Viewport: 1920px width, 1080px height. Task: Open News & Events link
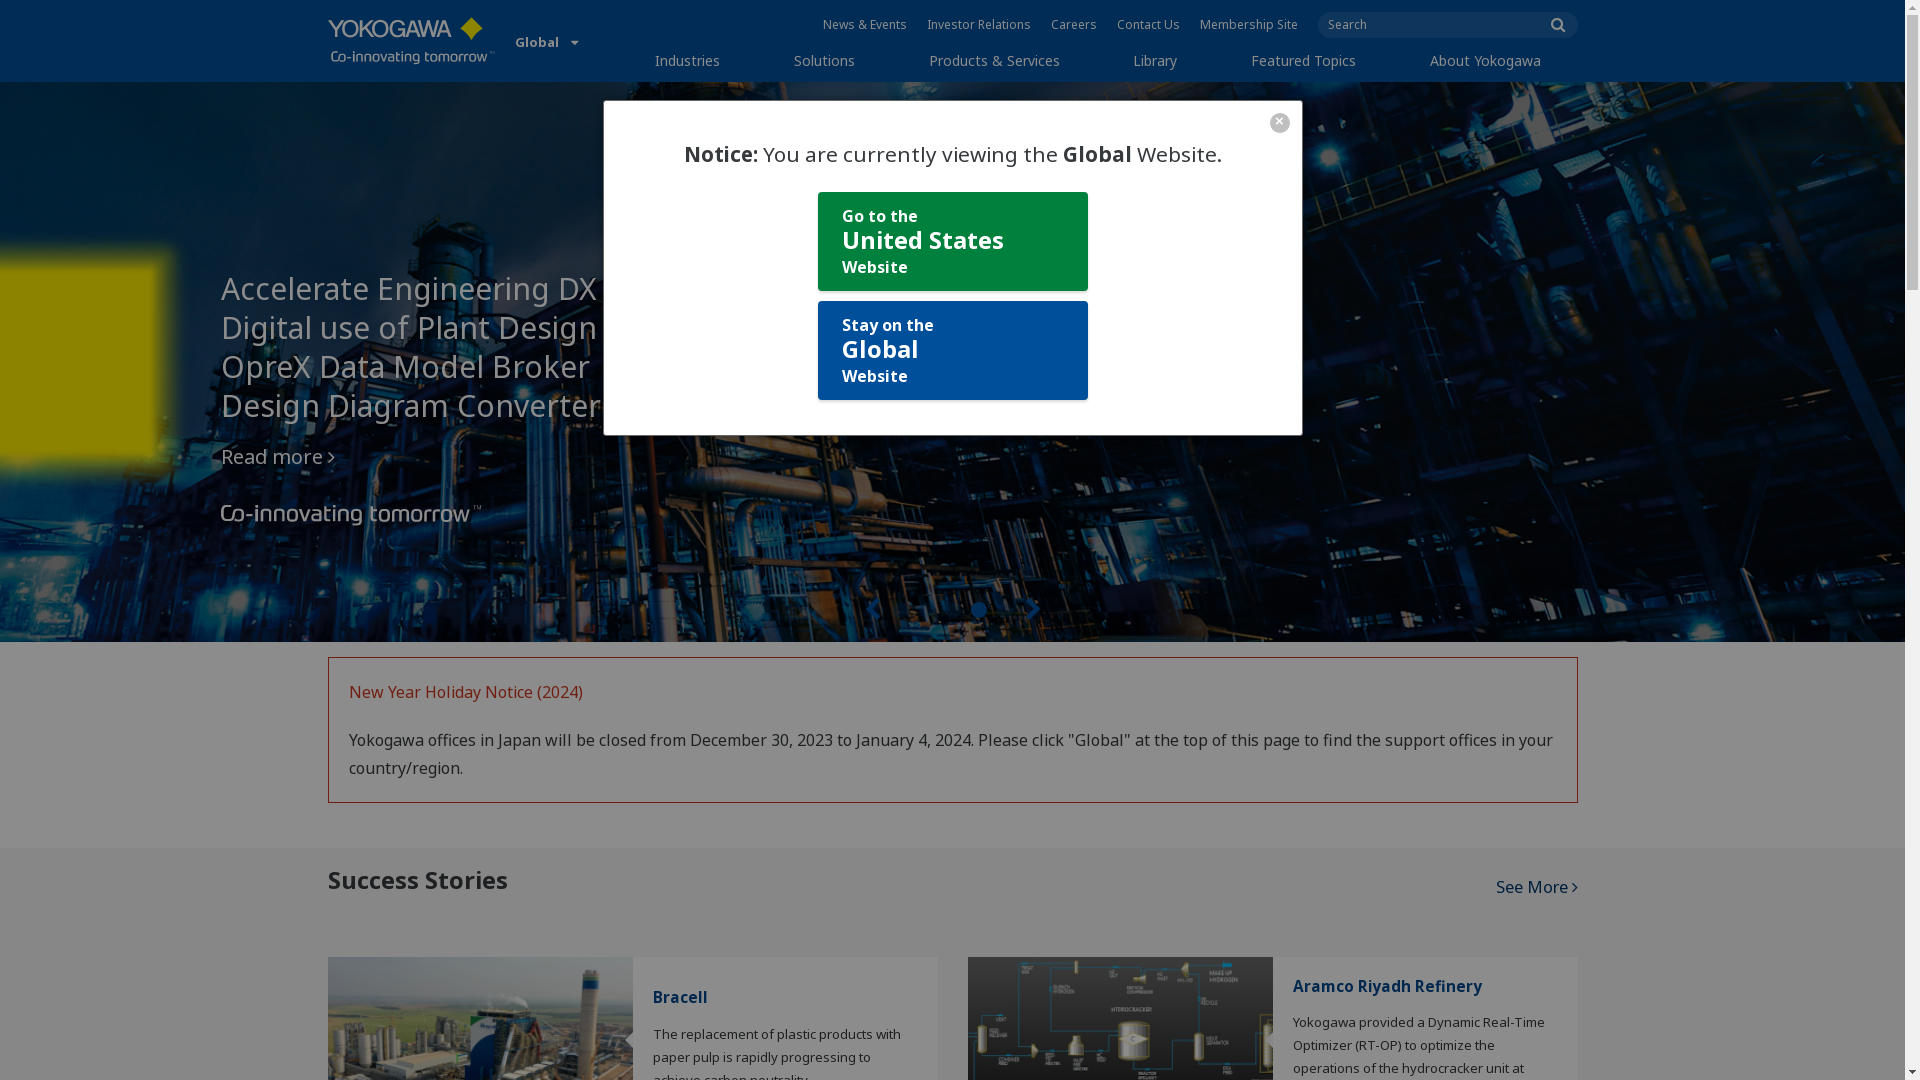(864, 25)
